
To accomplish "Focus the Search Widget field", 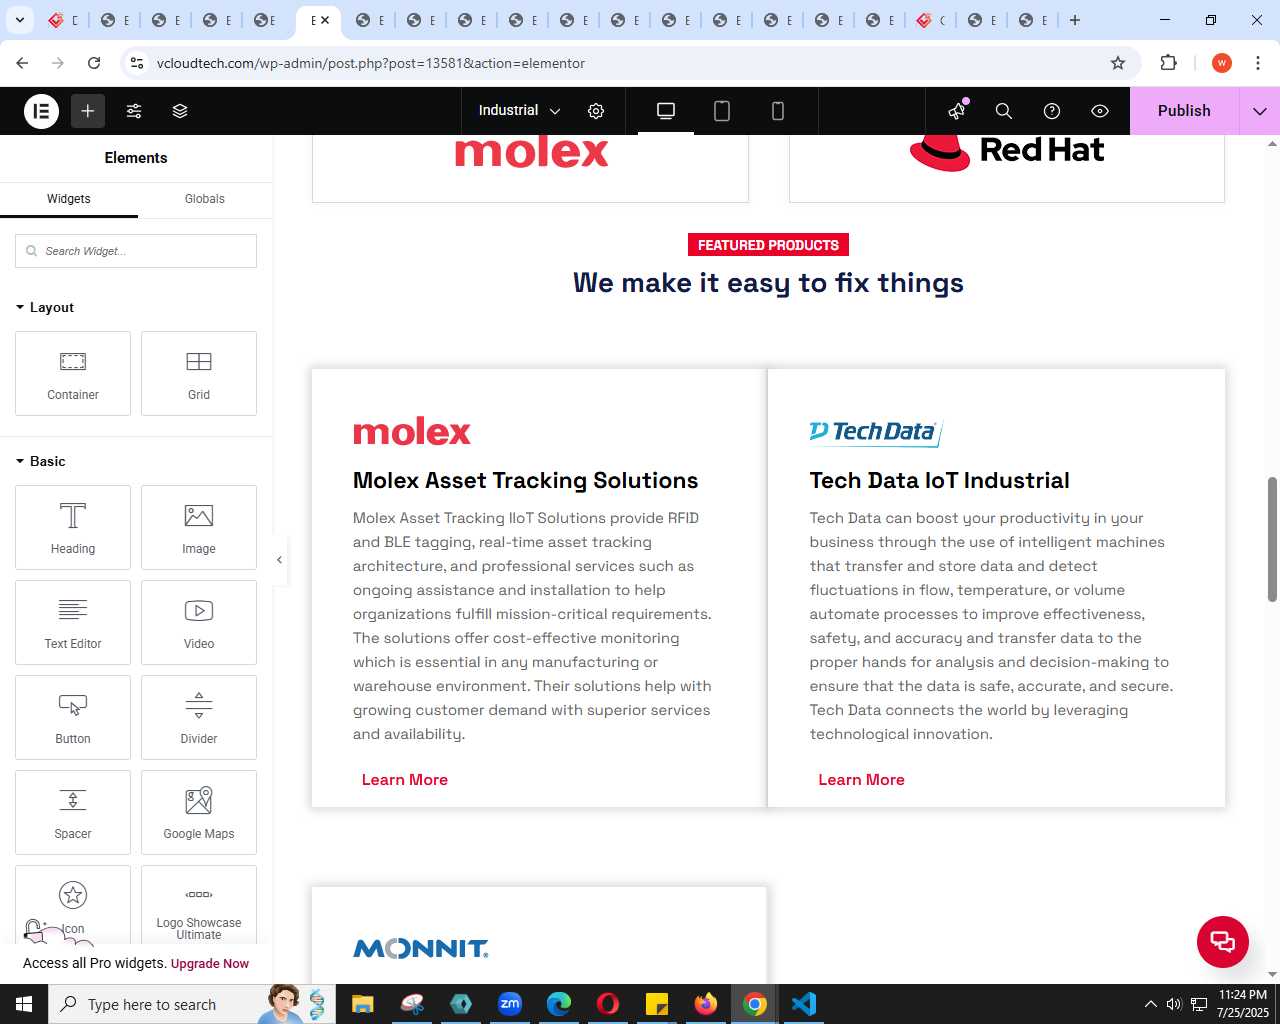I will tap(136, 251).
